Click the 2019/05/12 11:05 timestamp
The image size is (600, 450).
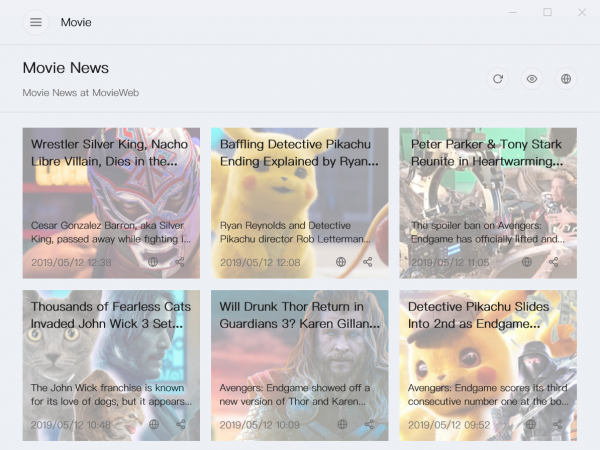point(450,262)
